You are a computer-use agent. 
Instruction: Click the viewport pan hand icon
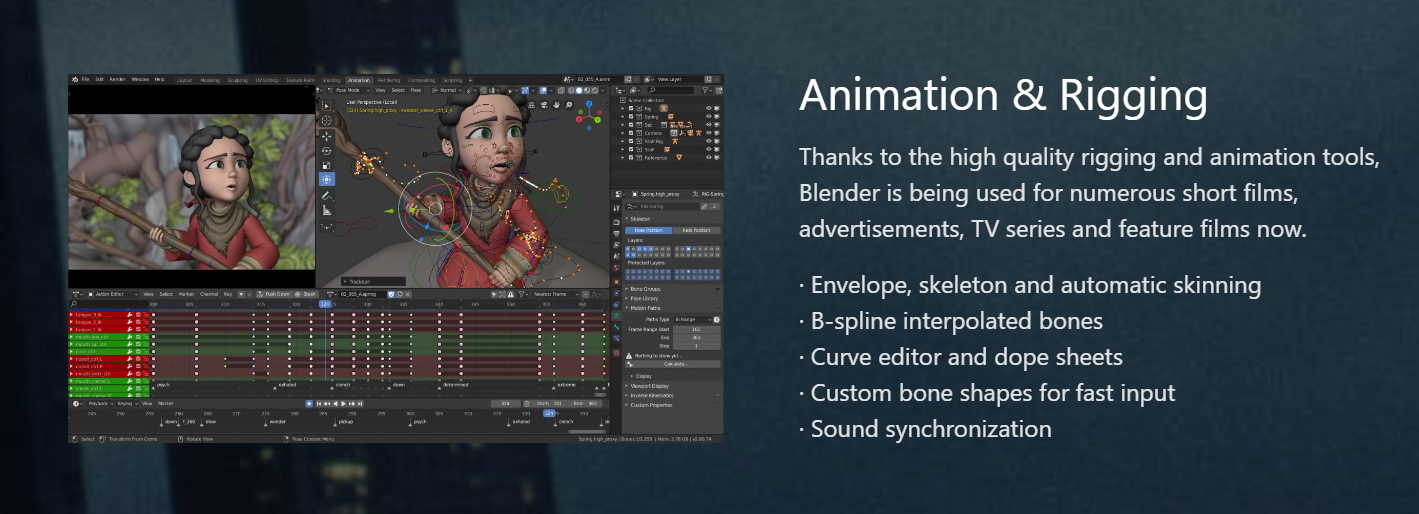(556, 105)
